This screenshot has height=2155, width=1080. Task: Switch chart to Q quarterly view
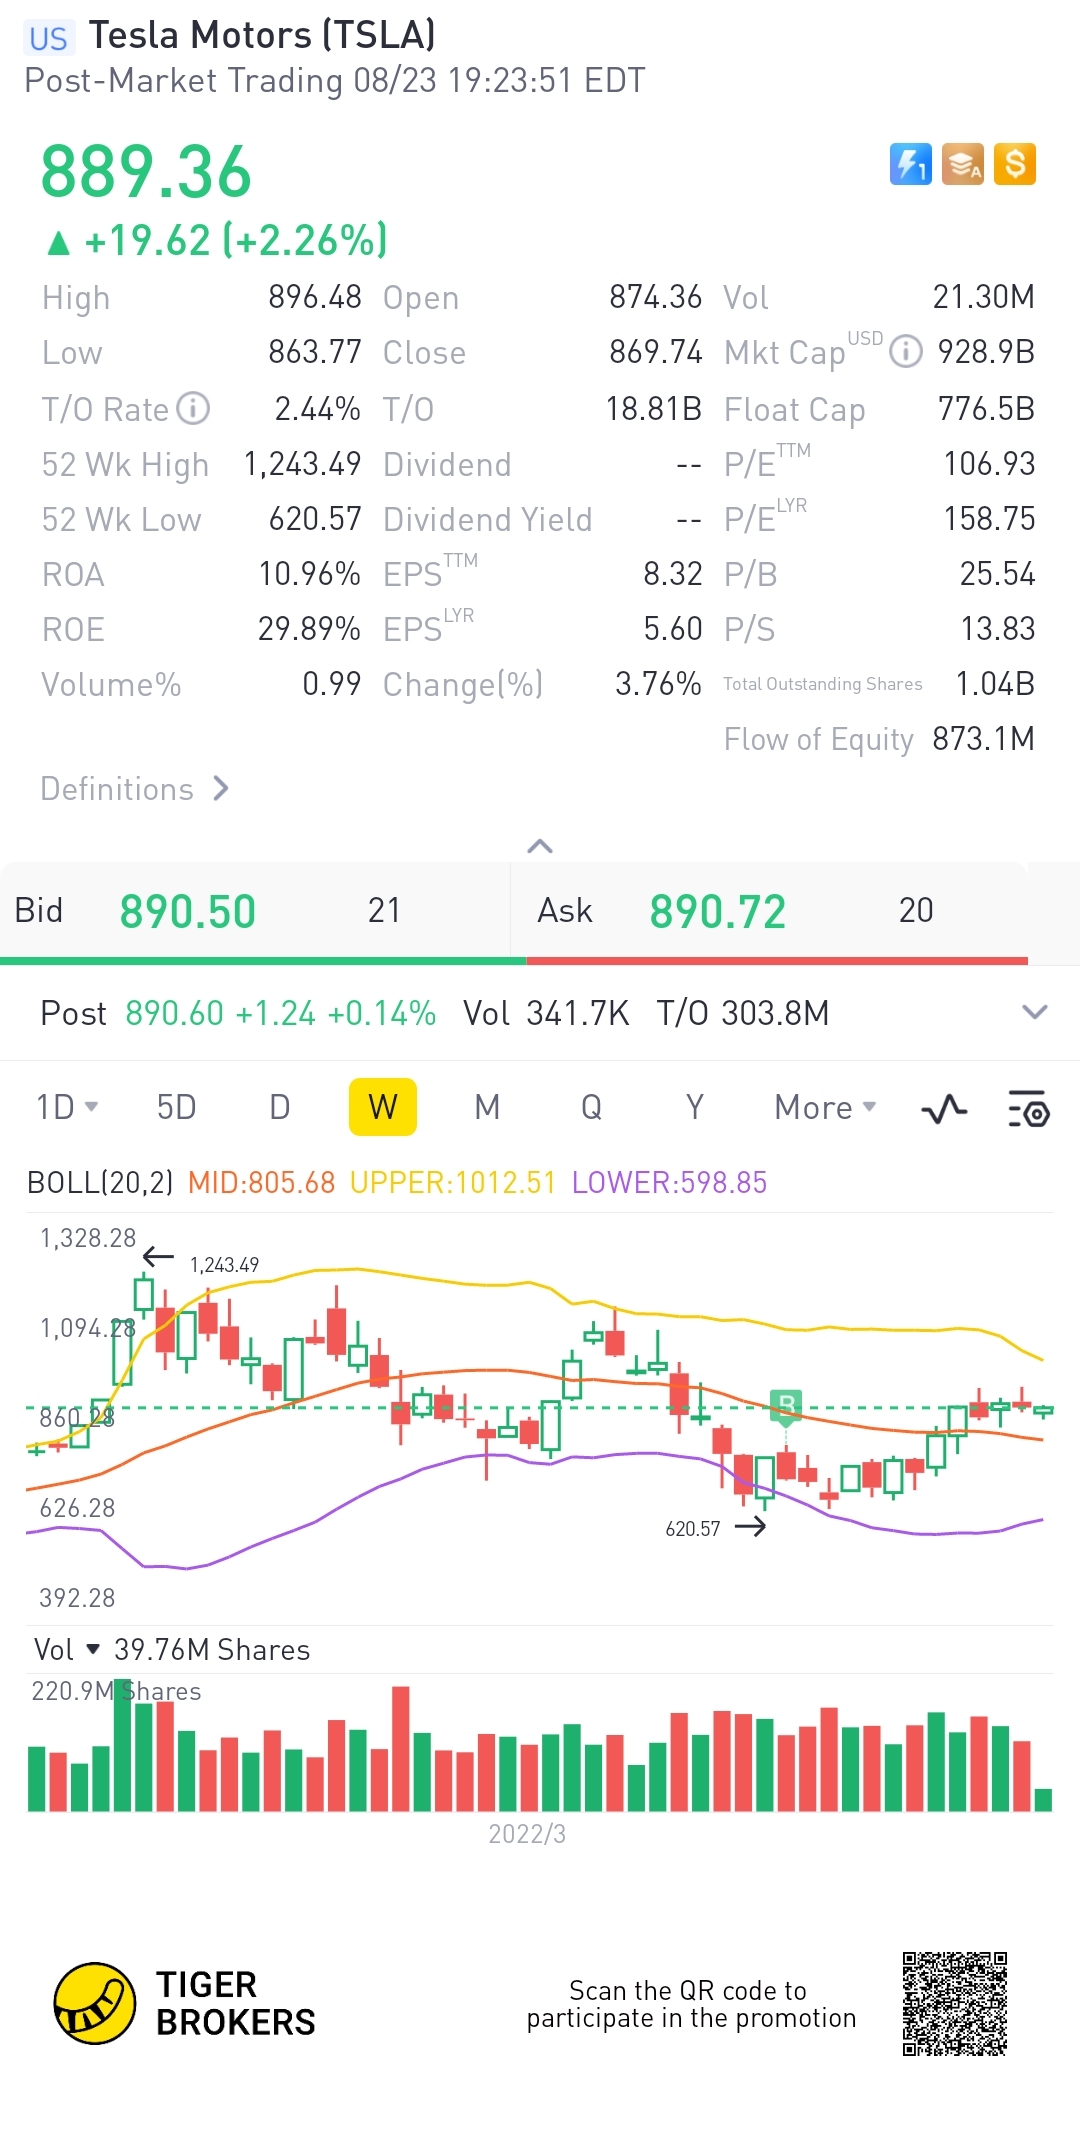[x=591, y=1107]
